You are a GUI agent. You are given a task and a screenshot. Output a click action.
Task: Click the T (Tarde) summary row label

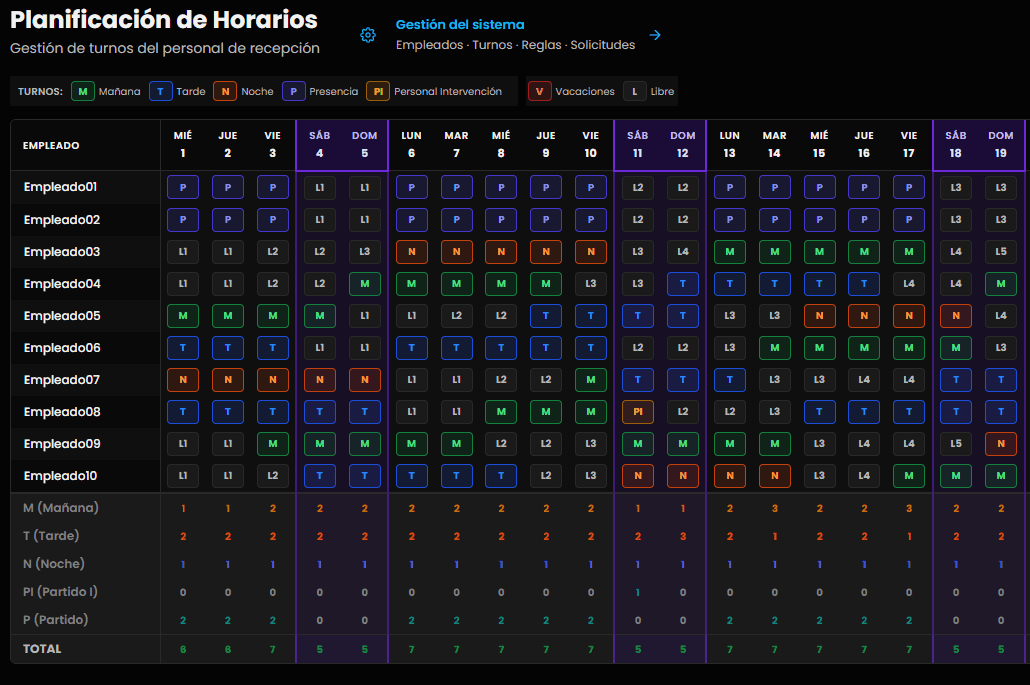[x=51, y=536]
